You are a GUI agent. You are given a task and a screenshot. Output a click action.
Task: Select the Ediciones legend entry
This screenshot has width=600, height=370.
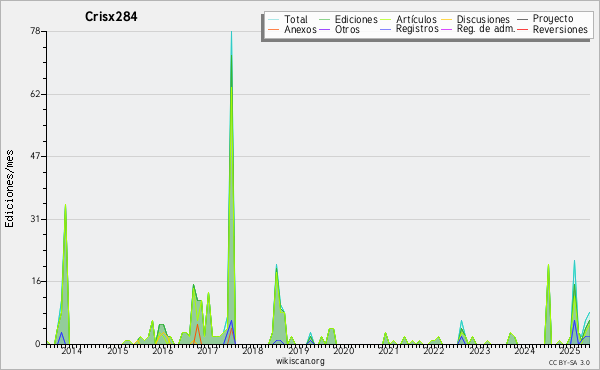pyautogui.click(x=348, y=19)
